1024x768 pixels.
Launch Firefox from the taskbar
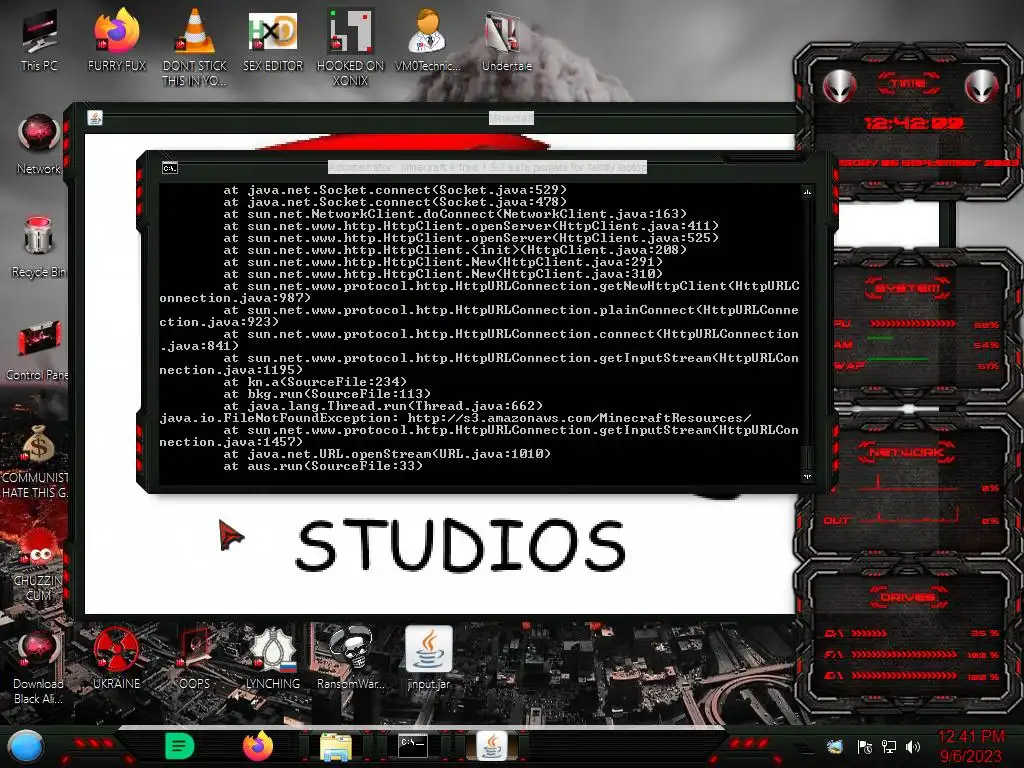click(x=258, y=746)
